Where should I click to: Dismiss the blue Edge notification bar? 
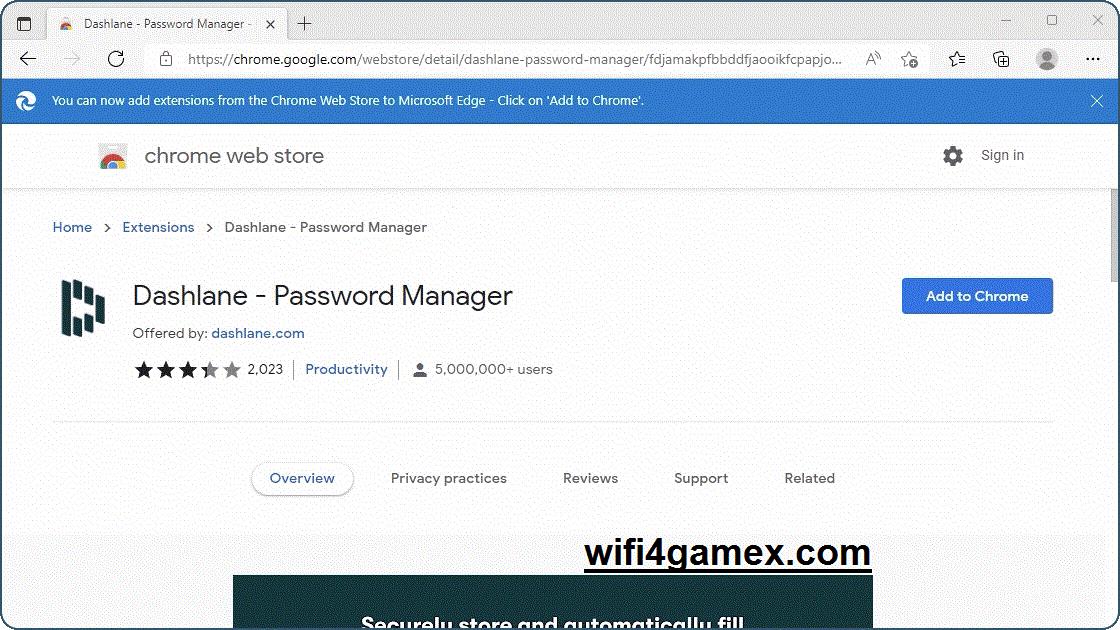1097,101
